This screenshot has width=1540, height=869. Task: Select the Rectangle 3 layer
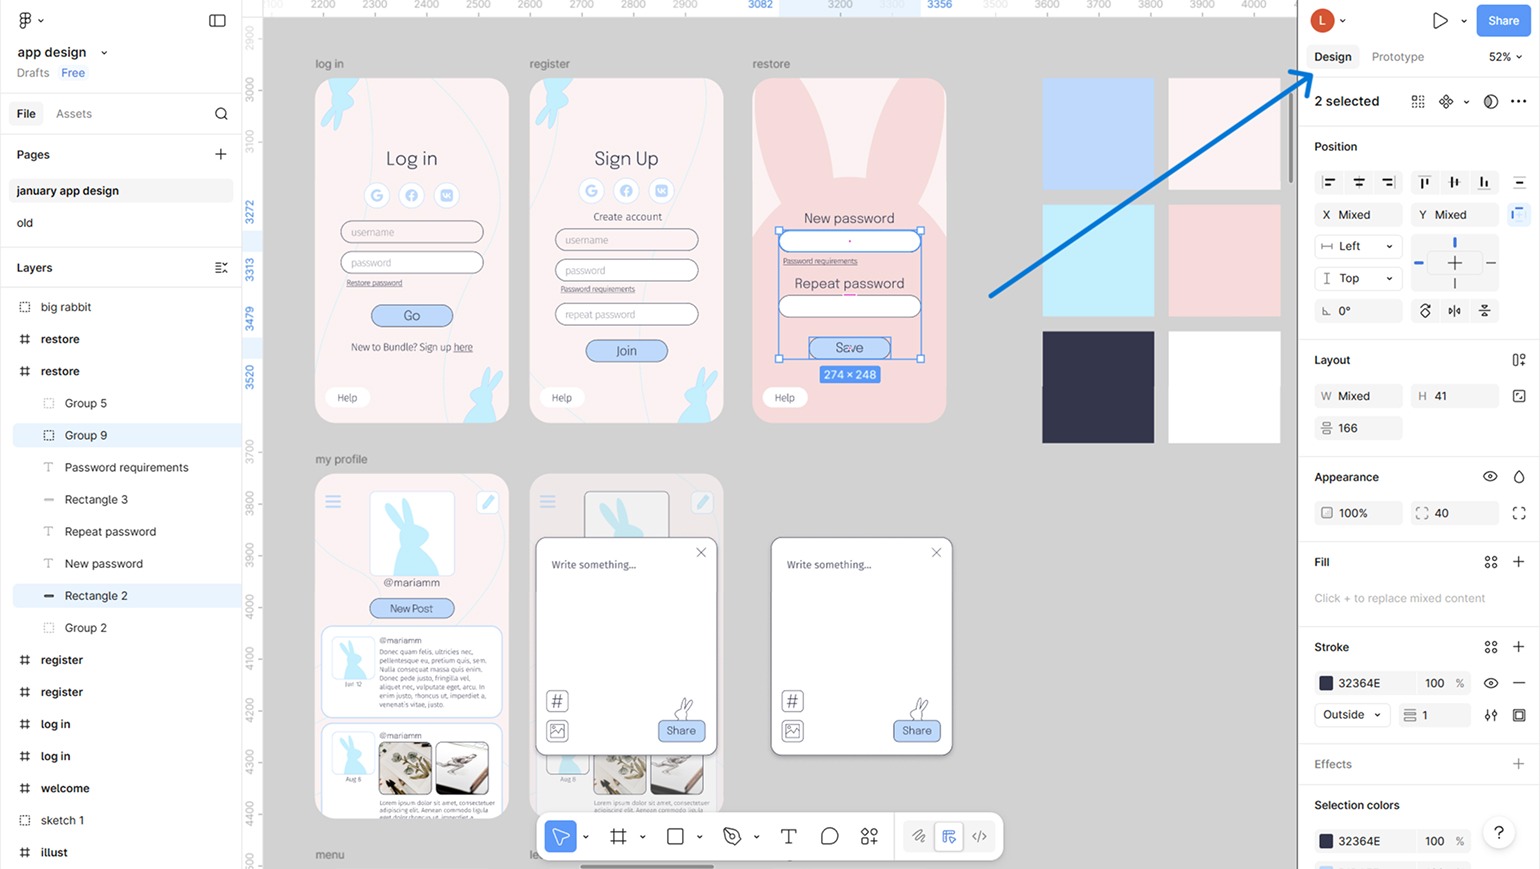point(96,500)
